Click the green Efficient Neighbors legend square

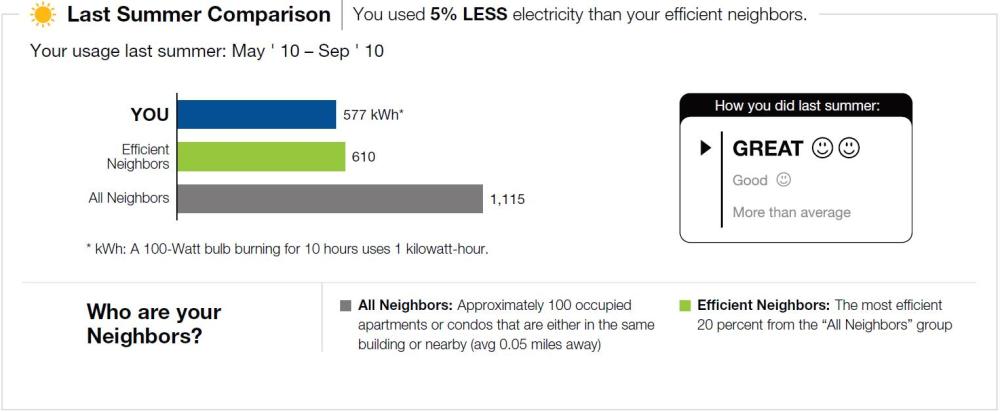[x=685, y=306]
